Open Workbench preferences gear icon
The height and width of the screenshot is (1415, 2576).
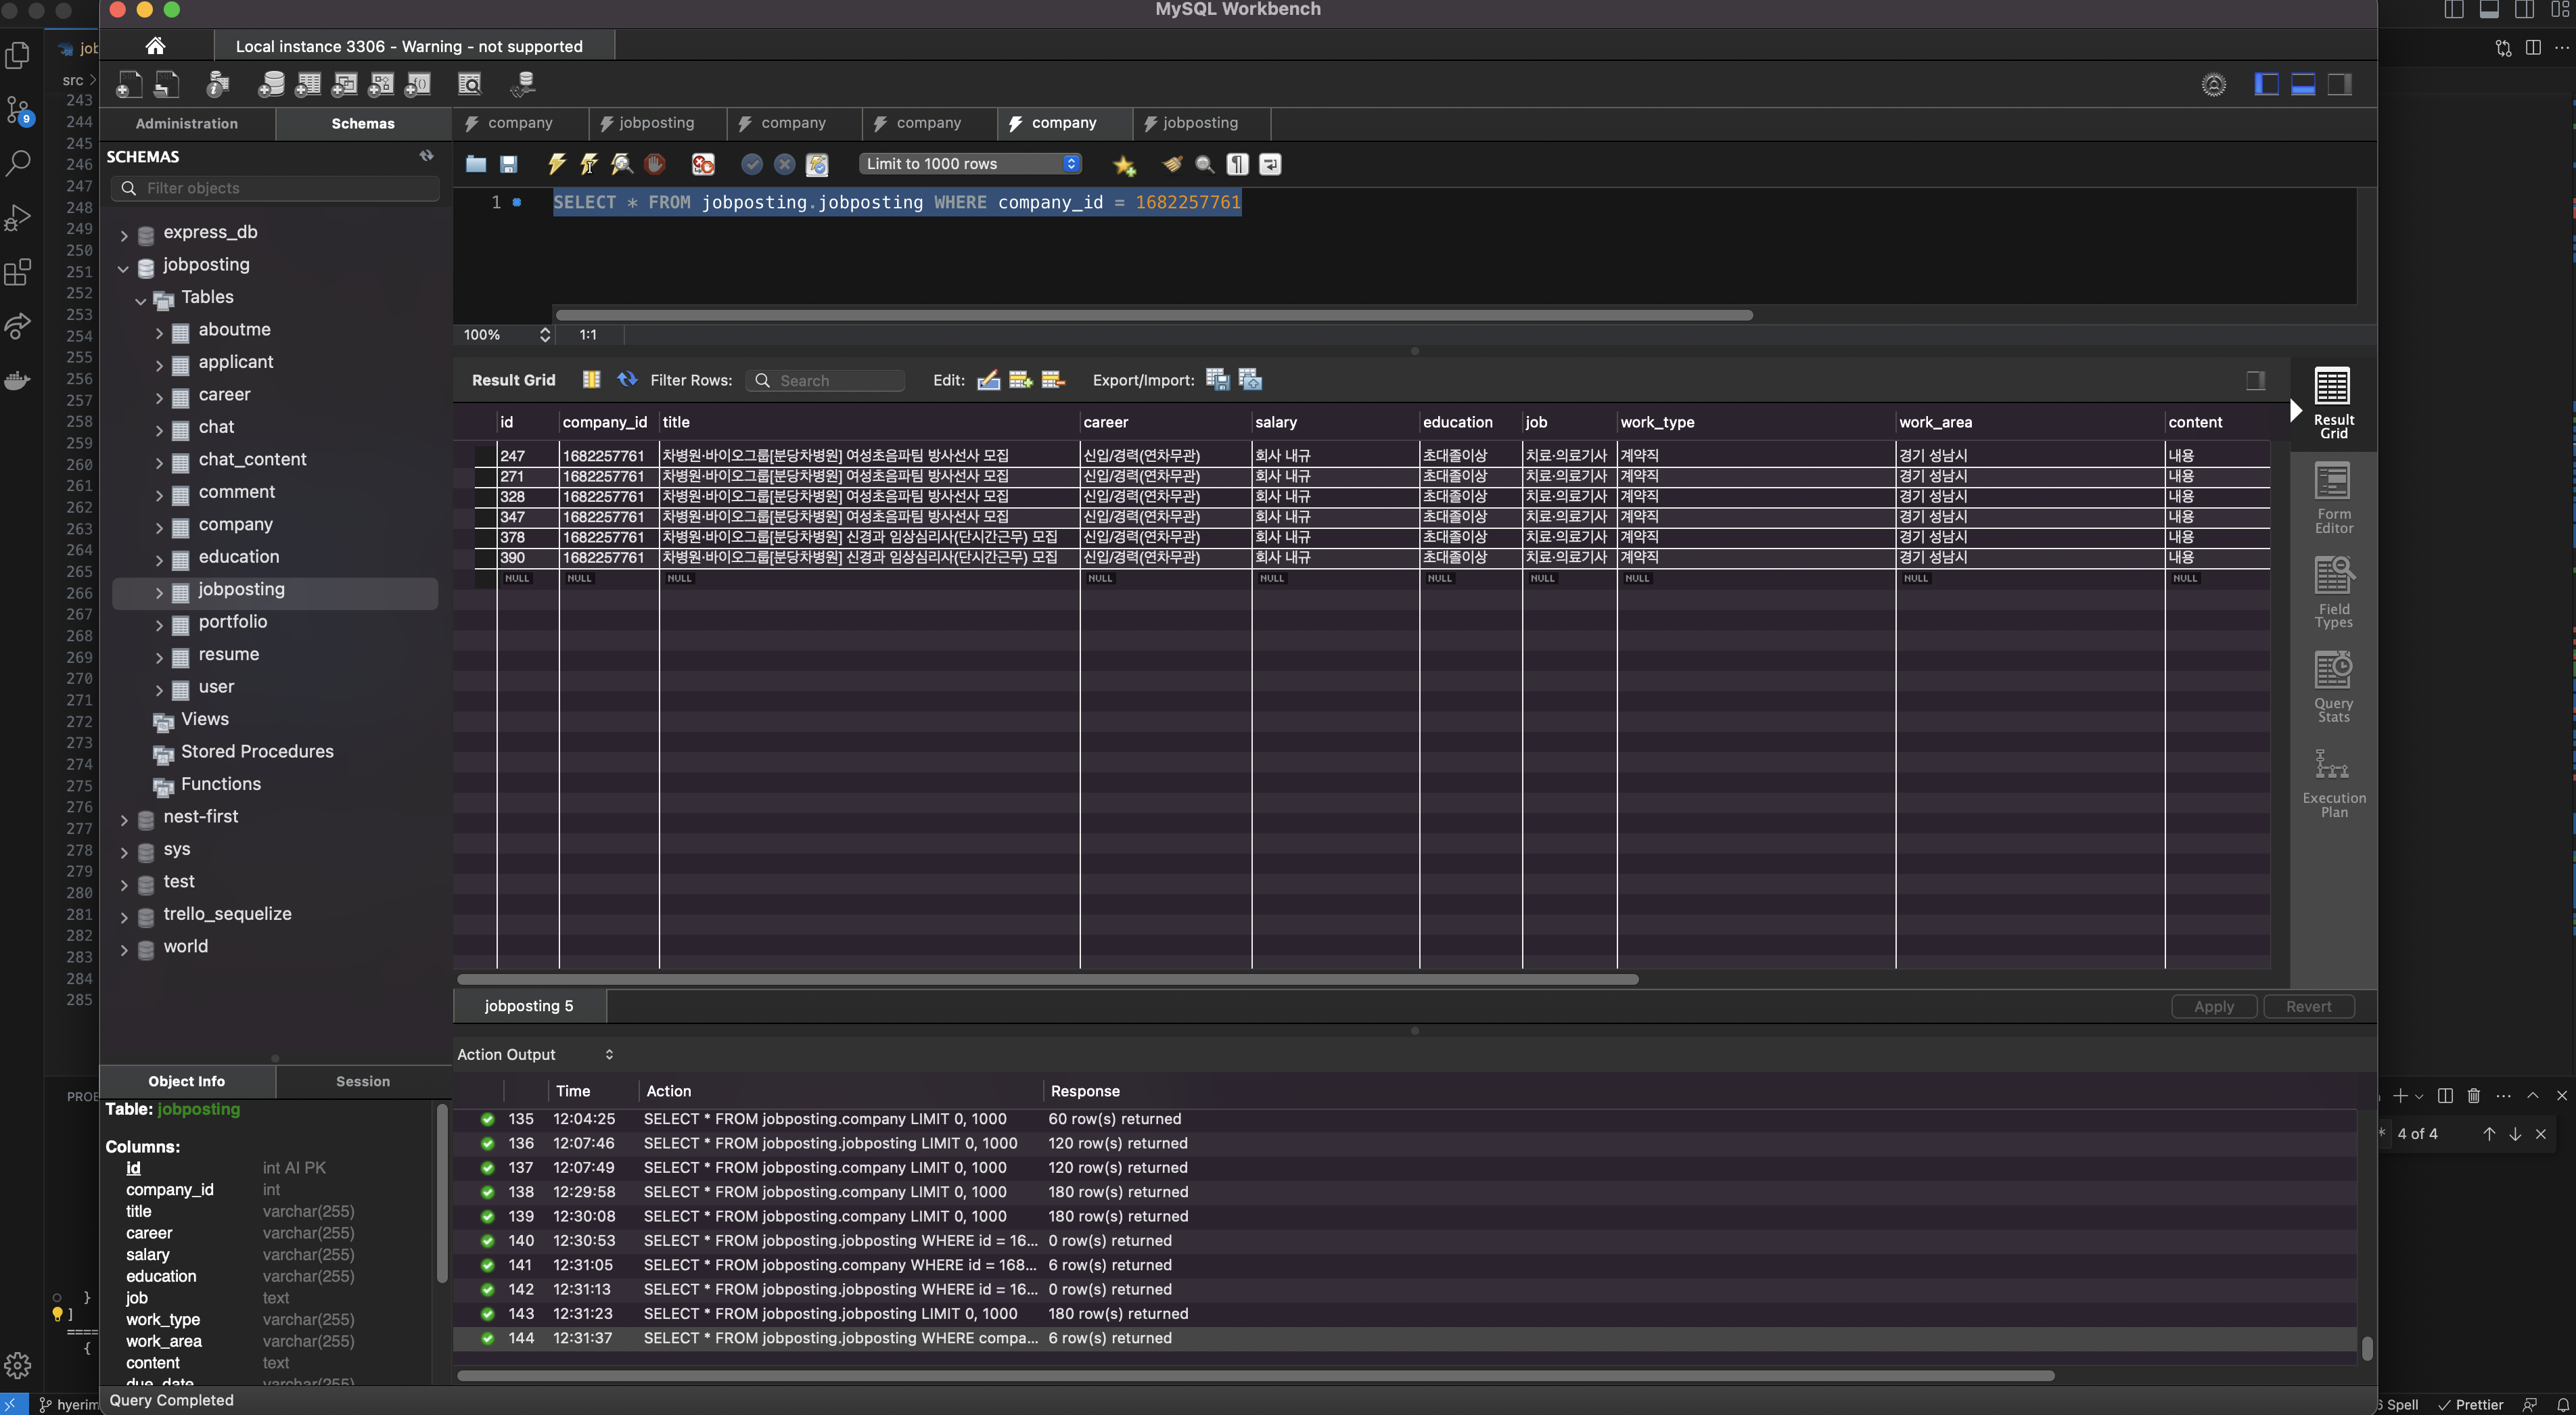[x=2214, y=85]
